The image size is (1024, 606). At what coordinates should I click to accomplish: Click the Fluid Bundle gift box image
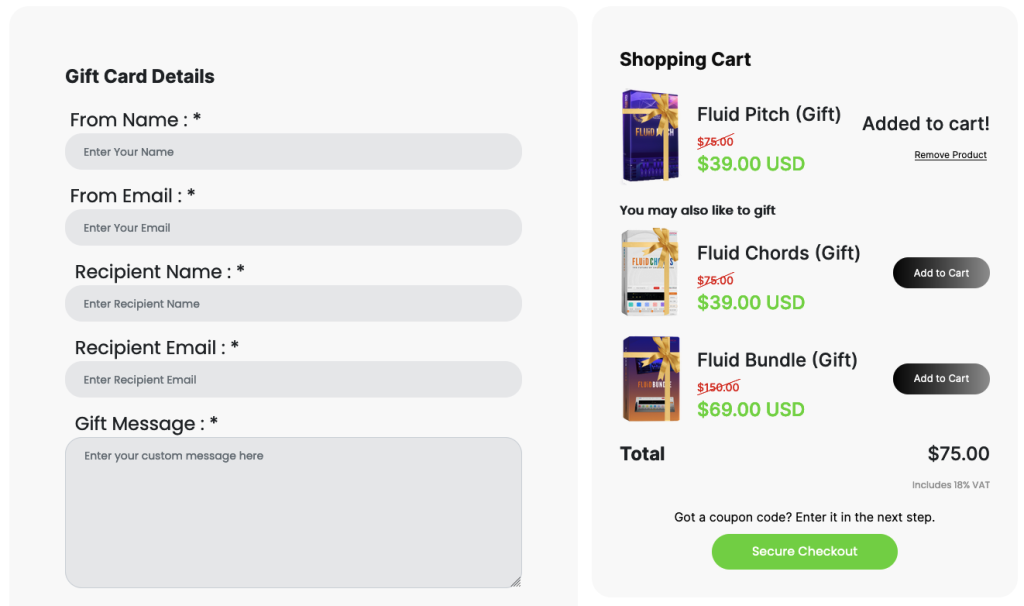(x=650, y=379)
